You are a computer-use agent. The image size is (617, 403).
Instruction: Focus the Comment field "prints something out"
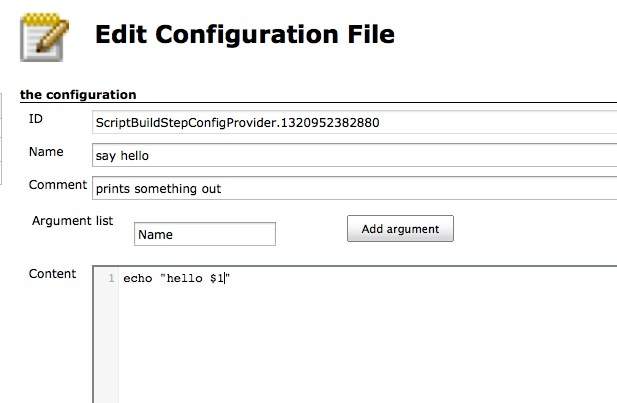tap(354, 189)
